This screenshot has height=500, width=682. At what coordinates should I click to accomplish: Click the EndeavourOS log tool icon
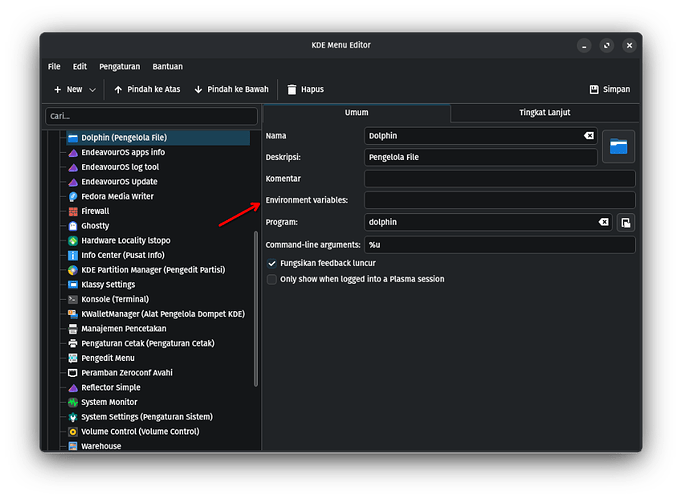click(73, 167)
